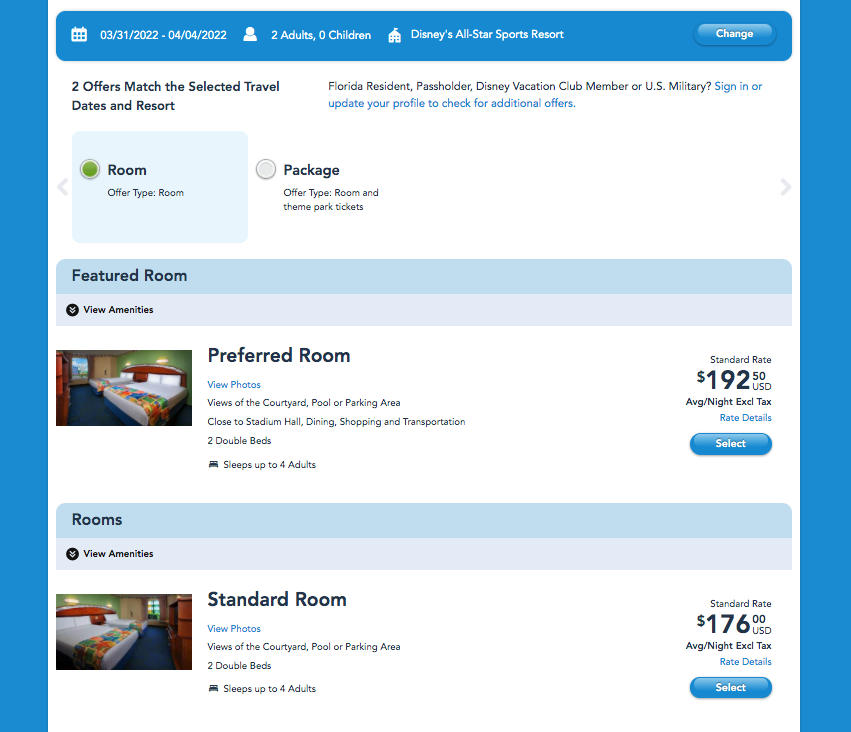Open View Photos for Preferred Room
The image size is (851, 732).
tap(234, 385)
